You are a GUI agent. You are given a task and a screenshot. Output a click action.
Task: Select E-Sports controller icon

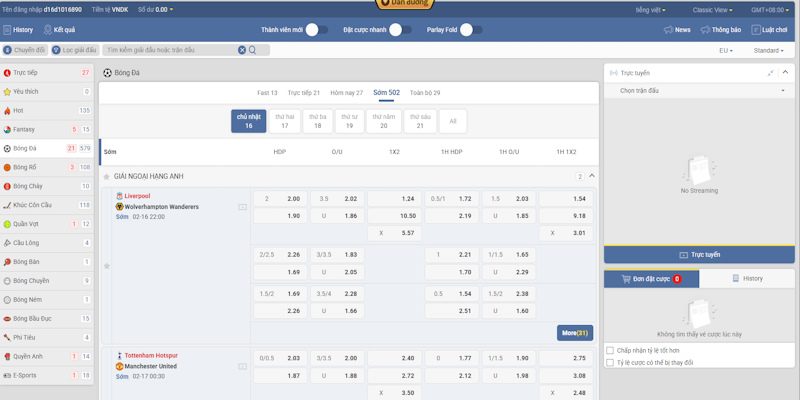tap(7, 375)
